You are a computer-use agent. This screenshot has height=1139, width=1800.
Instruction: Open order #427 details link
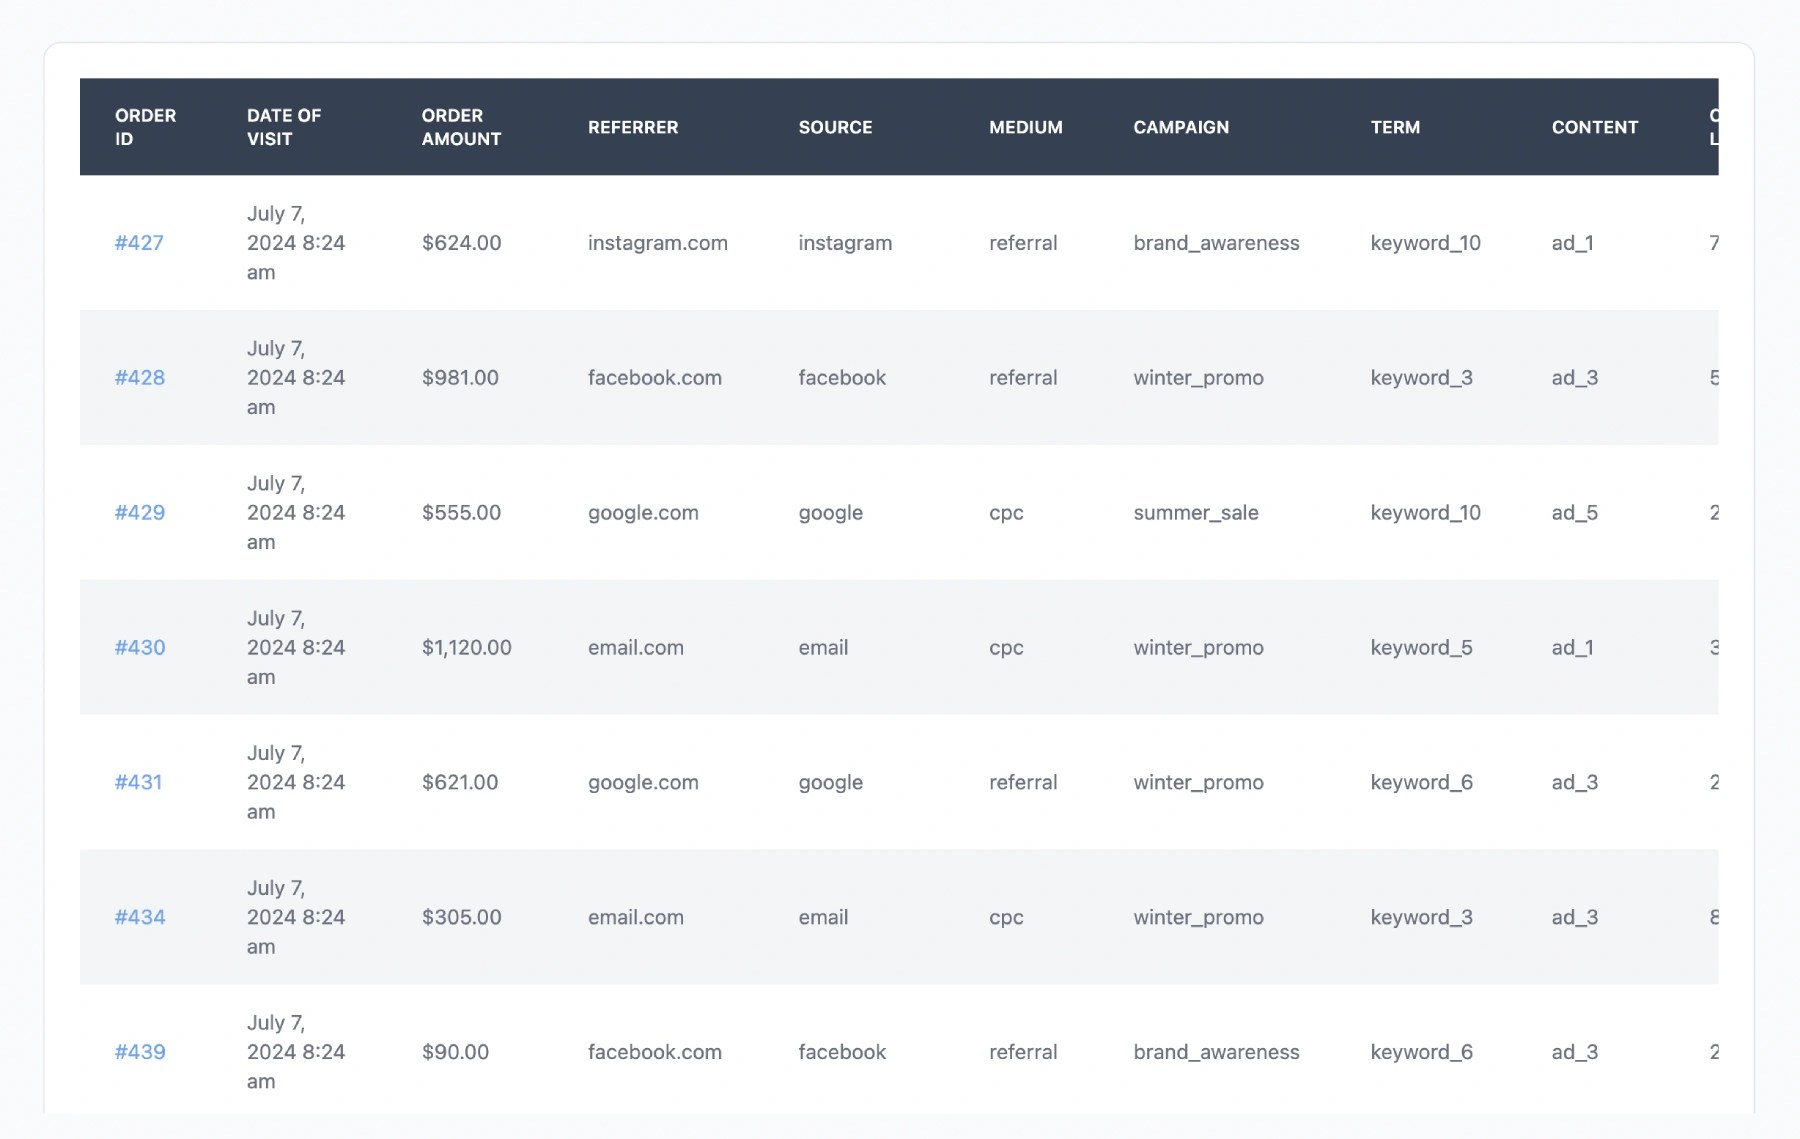click(x=140, y=242)
